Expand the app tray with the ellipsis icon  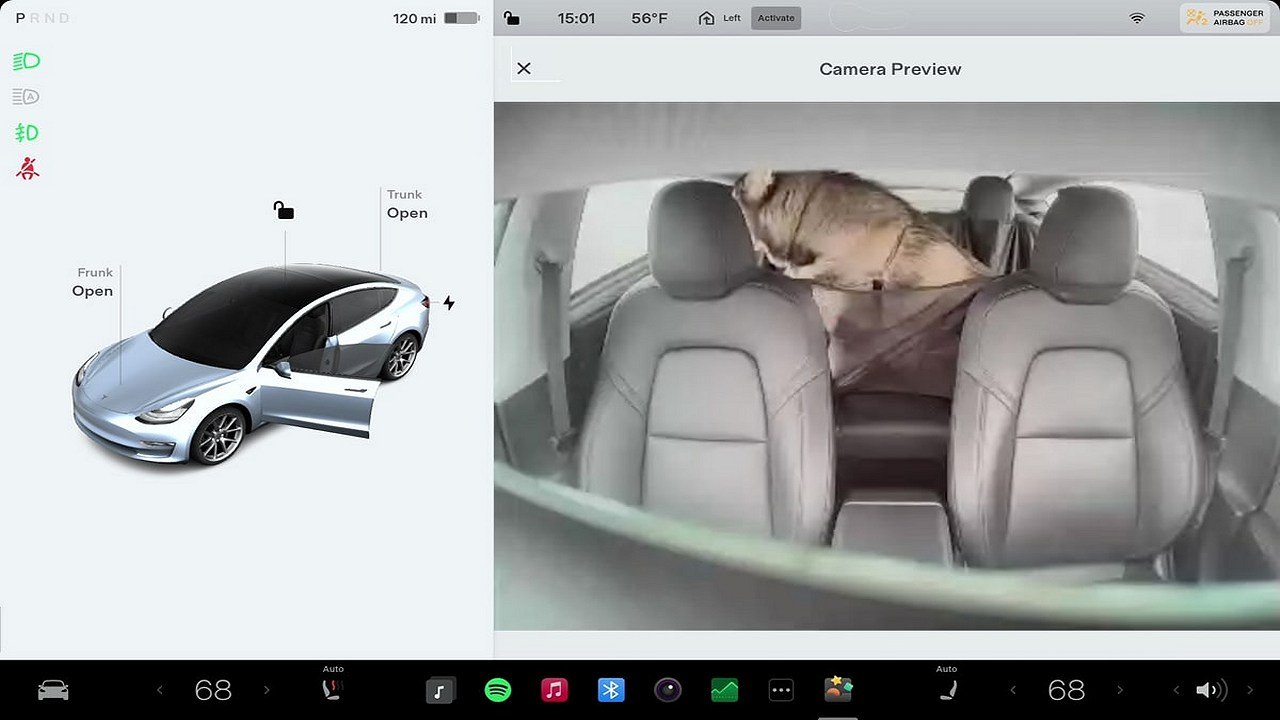781,689
